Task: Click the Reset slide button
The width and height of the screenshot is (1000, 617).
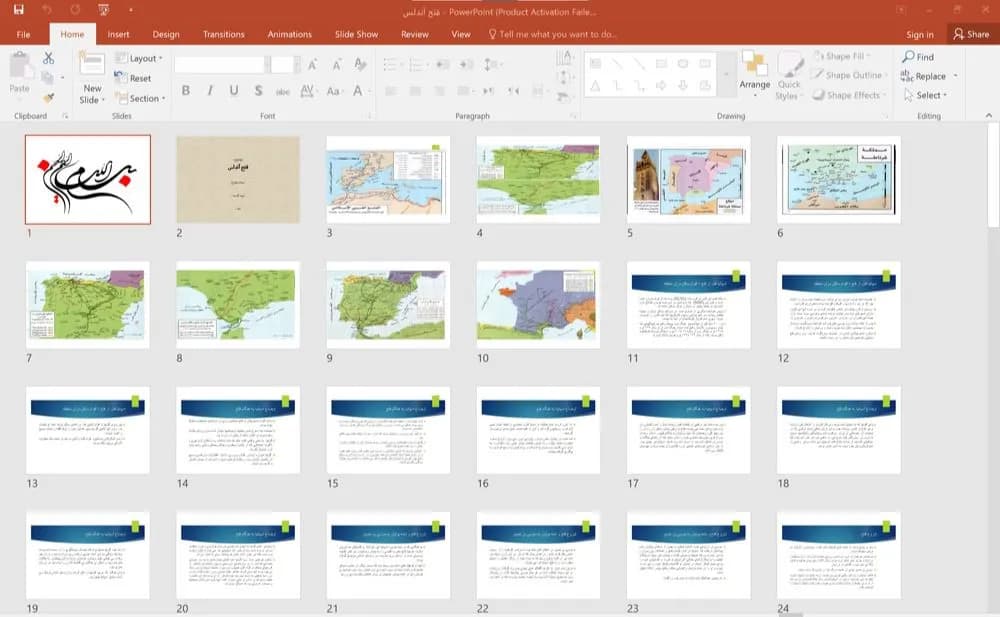Action: pos(133,78)
